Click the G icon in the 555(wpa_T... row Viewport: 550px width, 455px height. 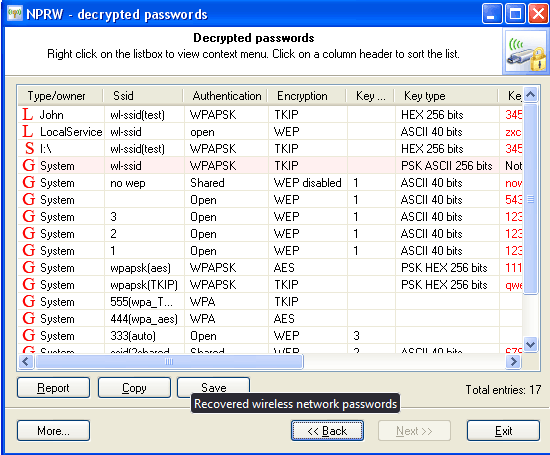tap(29, 301)
